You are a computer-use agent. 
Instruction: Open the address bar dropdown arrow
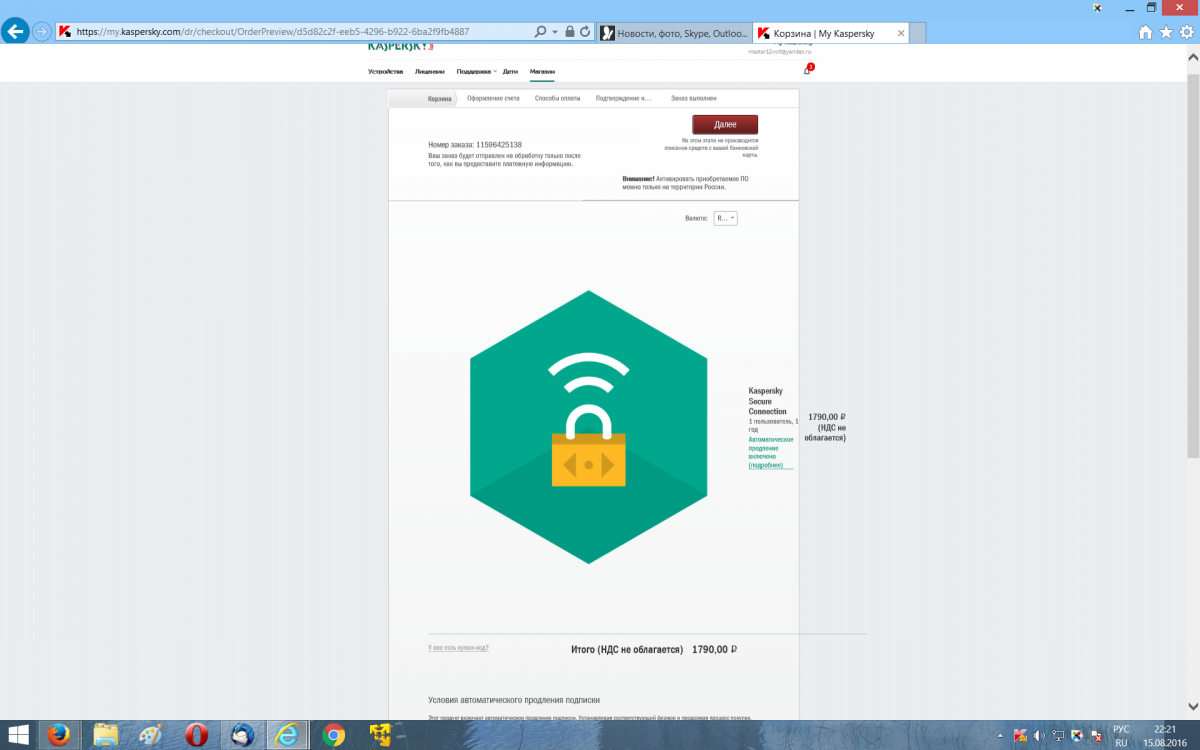coord(555,32)
